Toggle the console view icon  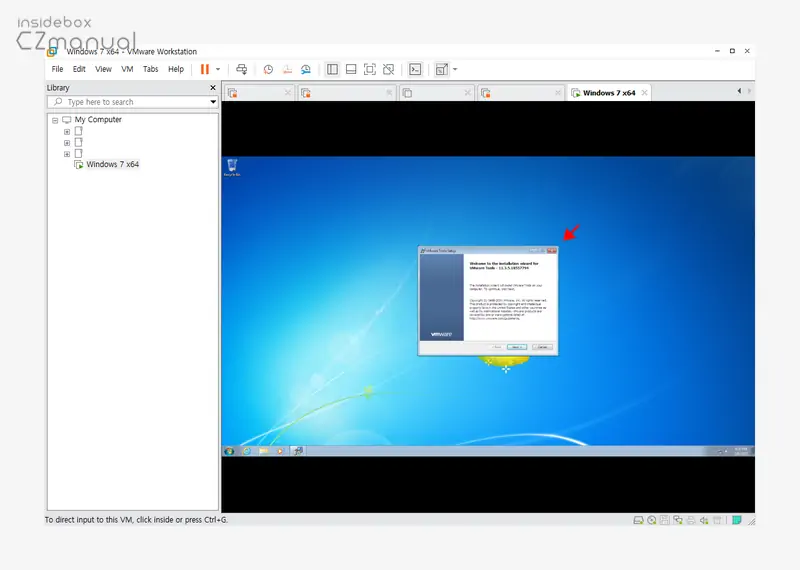[415, 69]
